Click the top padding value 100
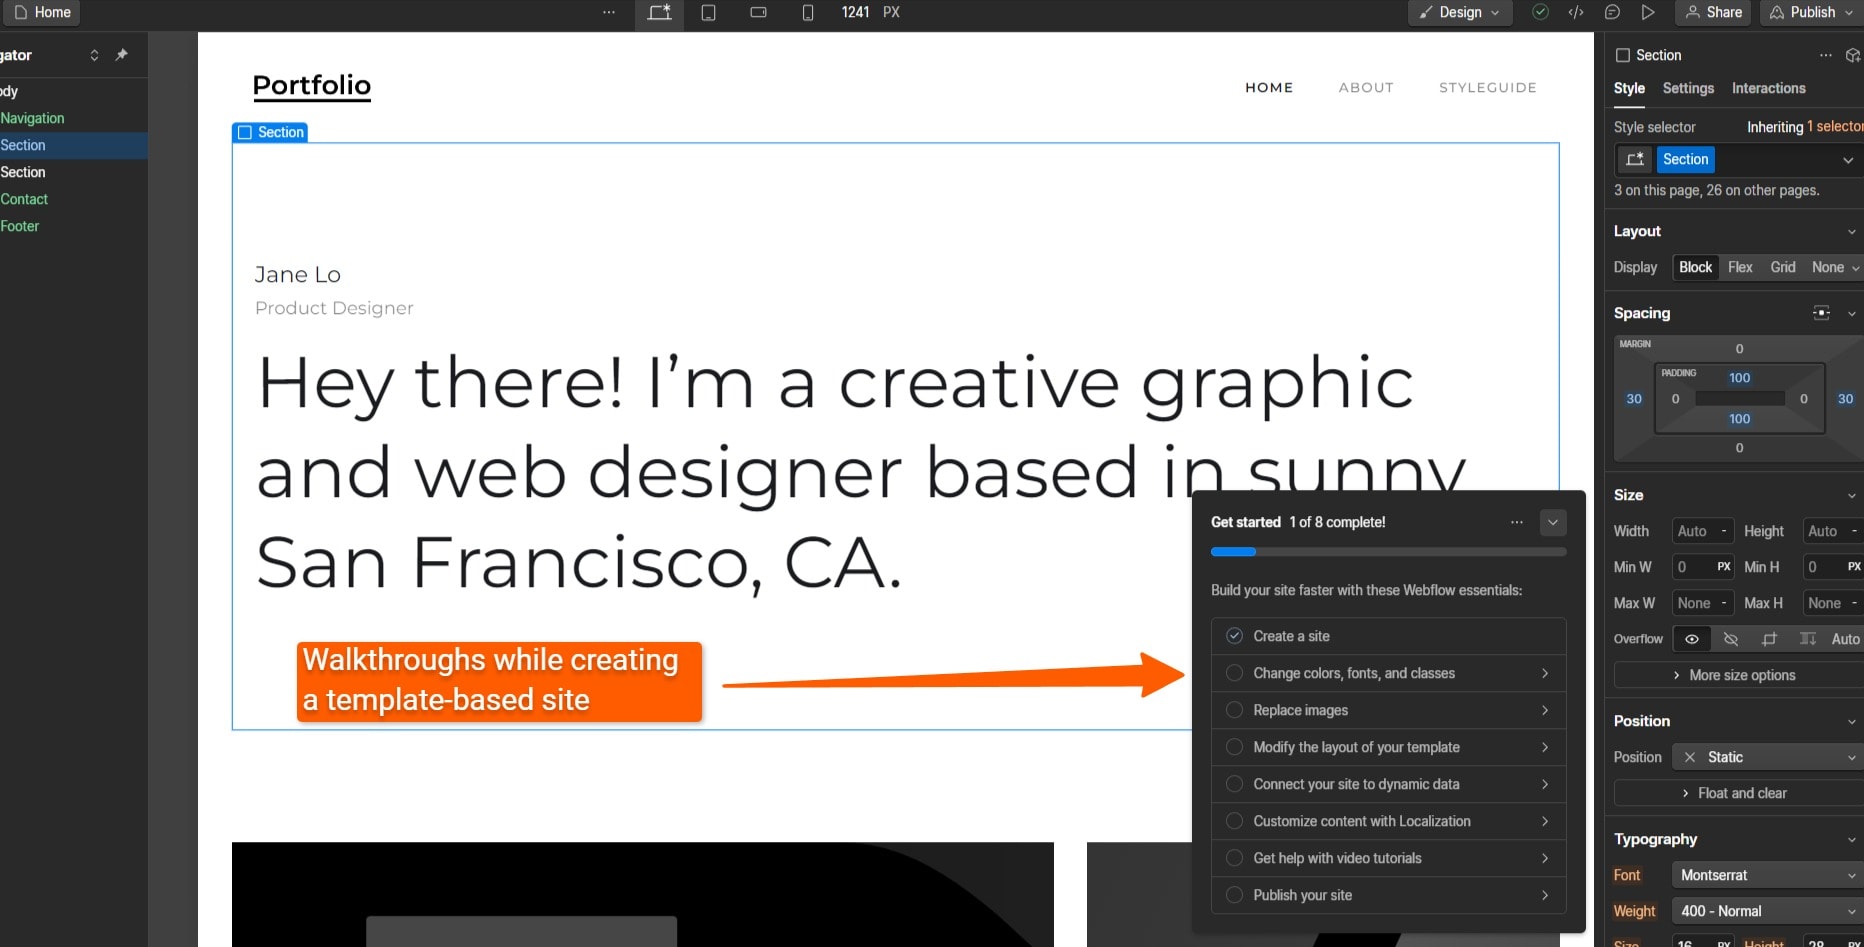 click(x=1739, y=378)
